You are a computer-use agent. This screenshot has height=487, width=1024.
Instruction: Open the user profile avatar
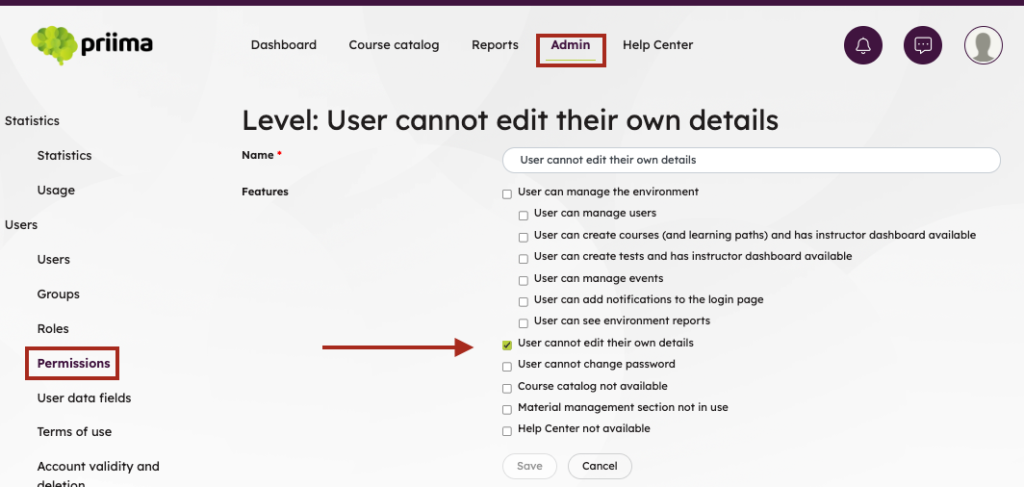(983, 45)
